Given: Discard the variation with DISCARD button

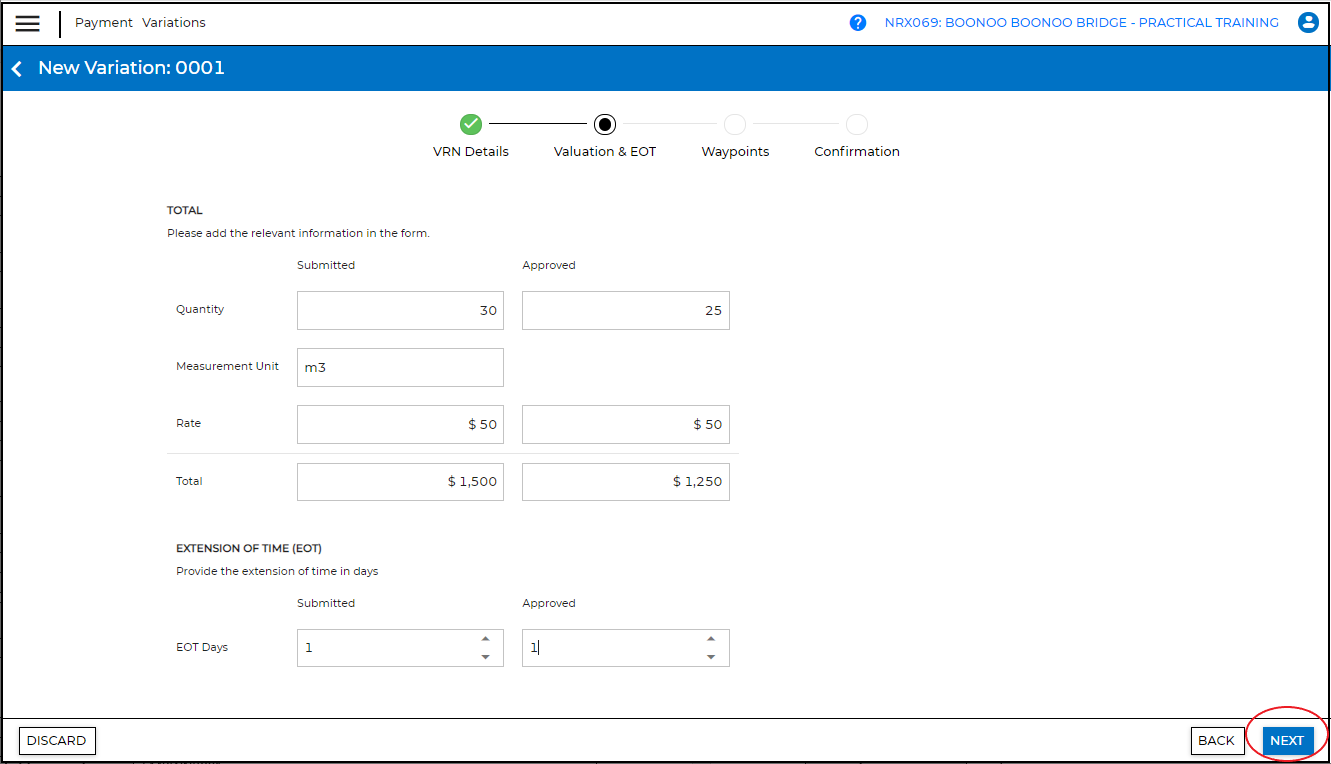Looking at the screenshot, I should pyautogui.click(x=57, y=741).
